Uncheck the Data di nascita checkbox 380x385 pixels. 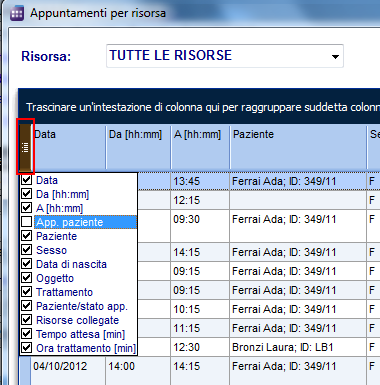[x=26, y=264]
